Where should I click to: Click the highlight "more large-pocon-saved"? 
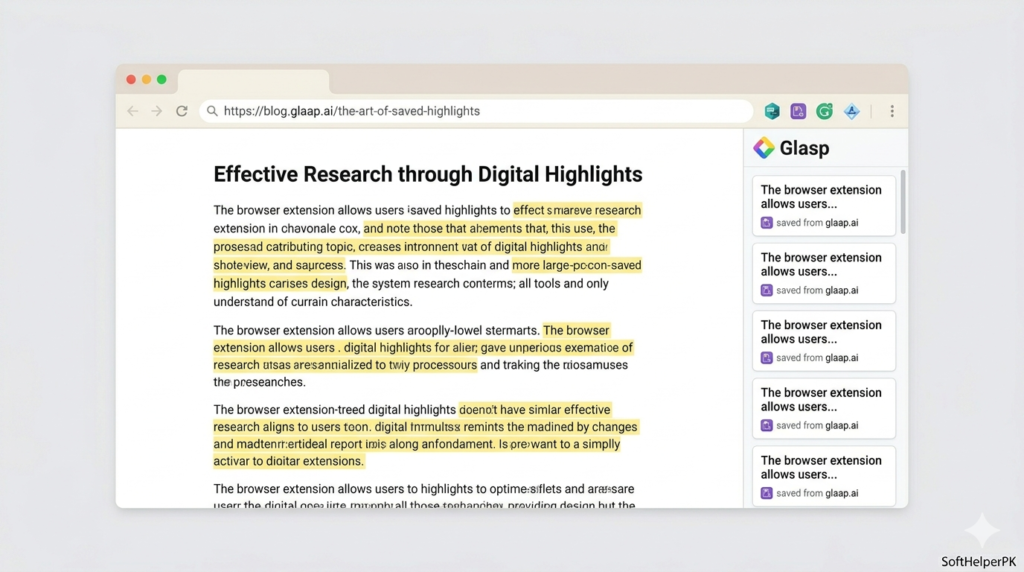pyautogui.click(x=577, y=265)
